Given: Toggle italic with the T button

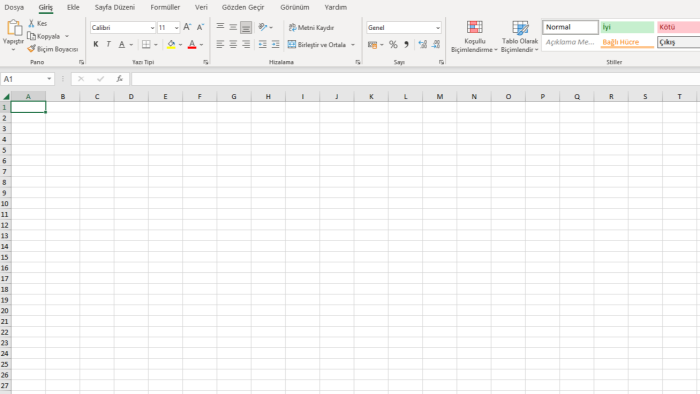Looking at the screenshot, I should tap(108, 44).
